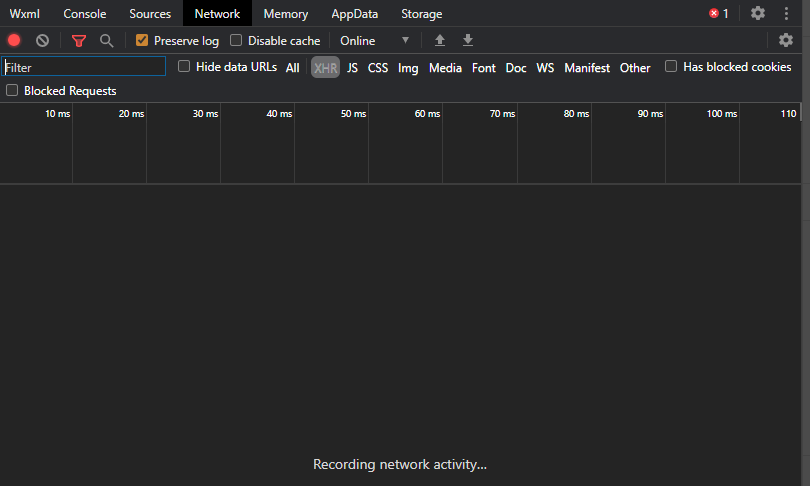The height and width of the screenshot is (486, 810).
Task: Open the Online throttling dropdown
Action: 375,41
